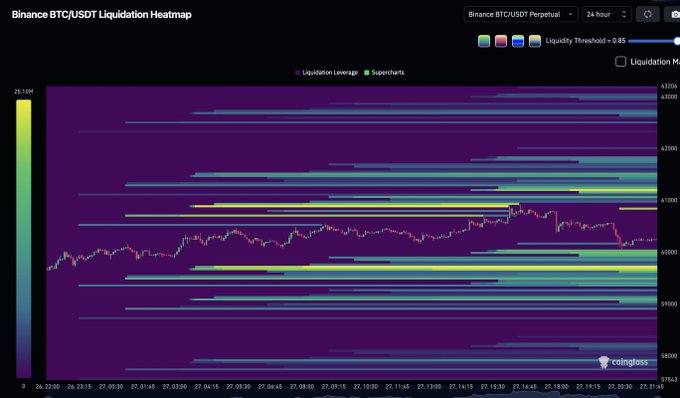This screenshot has width=680, height=398.
Task: Click the 27, 18:00 time axis label
Action: (556, 386)
